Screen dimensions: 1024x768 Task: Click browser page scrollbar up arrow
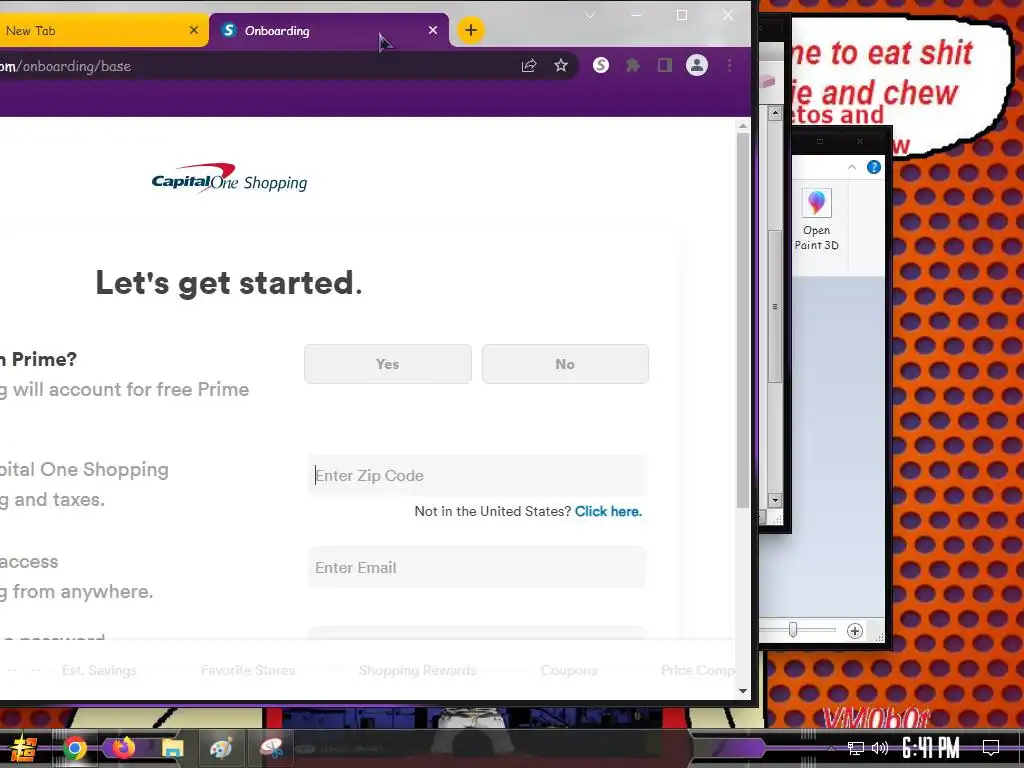point(743,125)
